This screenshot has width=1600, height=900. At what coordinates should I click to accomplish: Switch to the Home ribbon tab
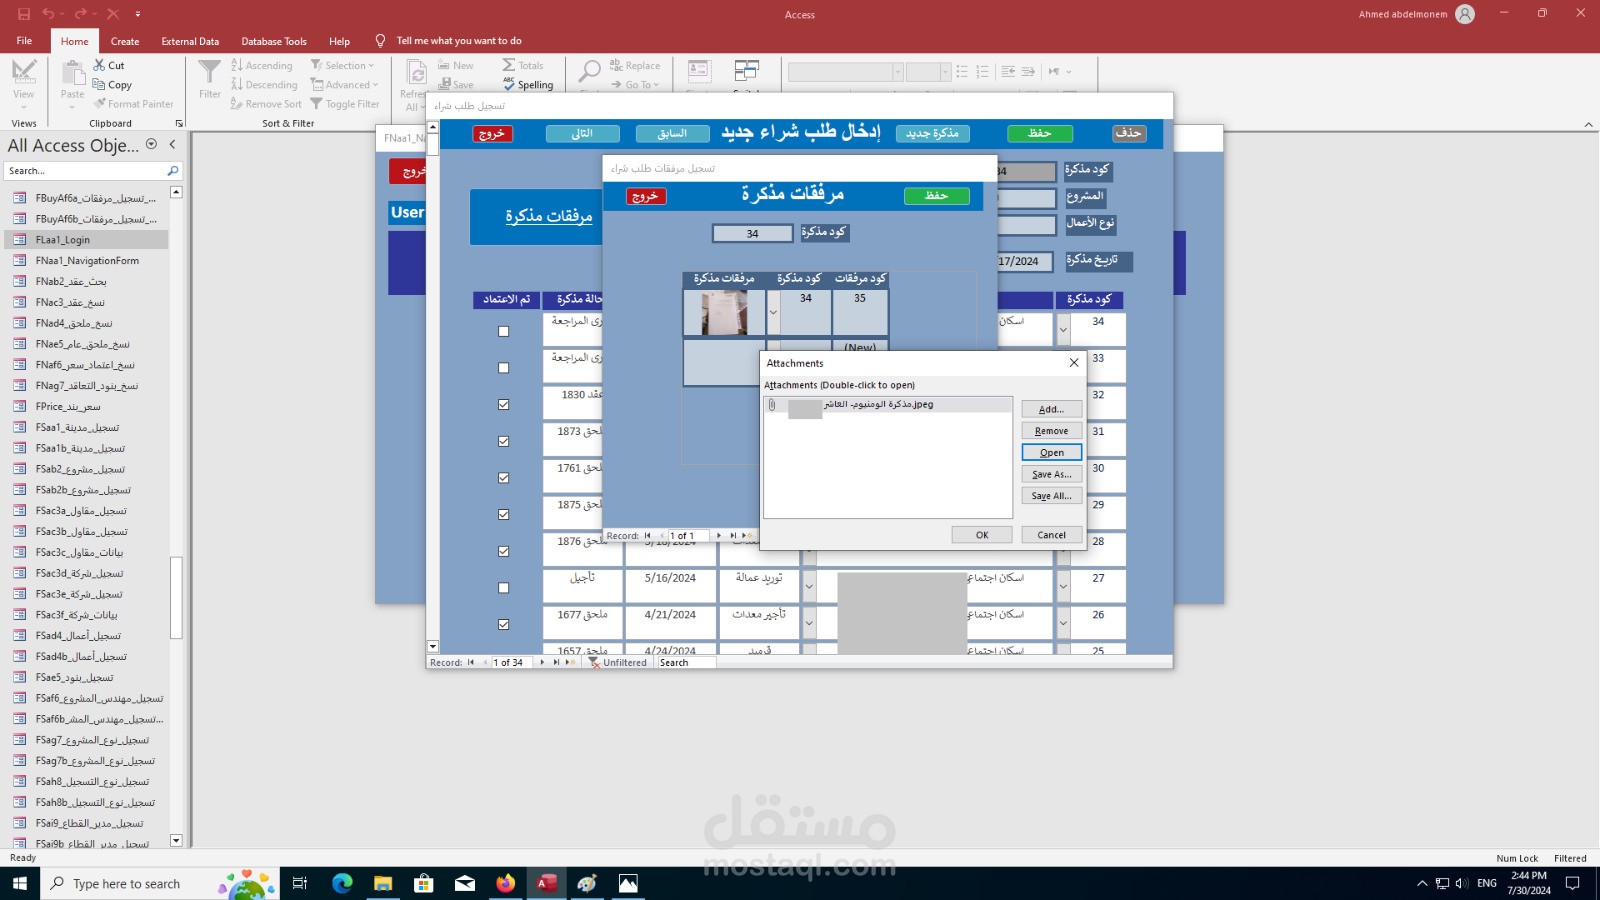74,41
